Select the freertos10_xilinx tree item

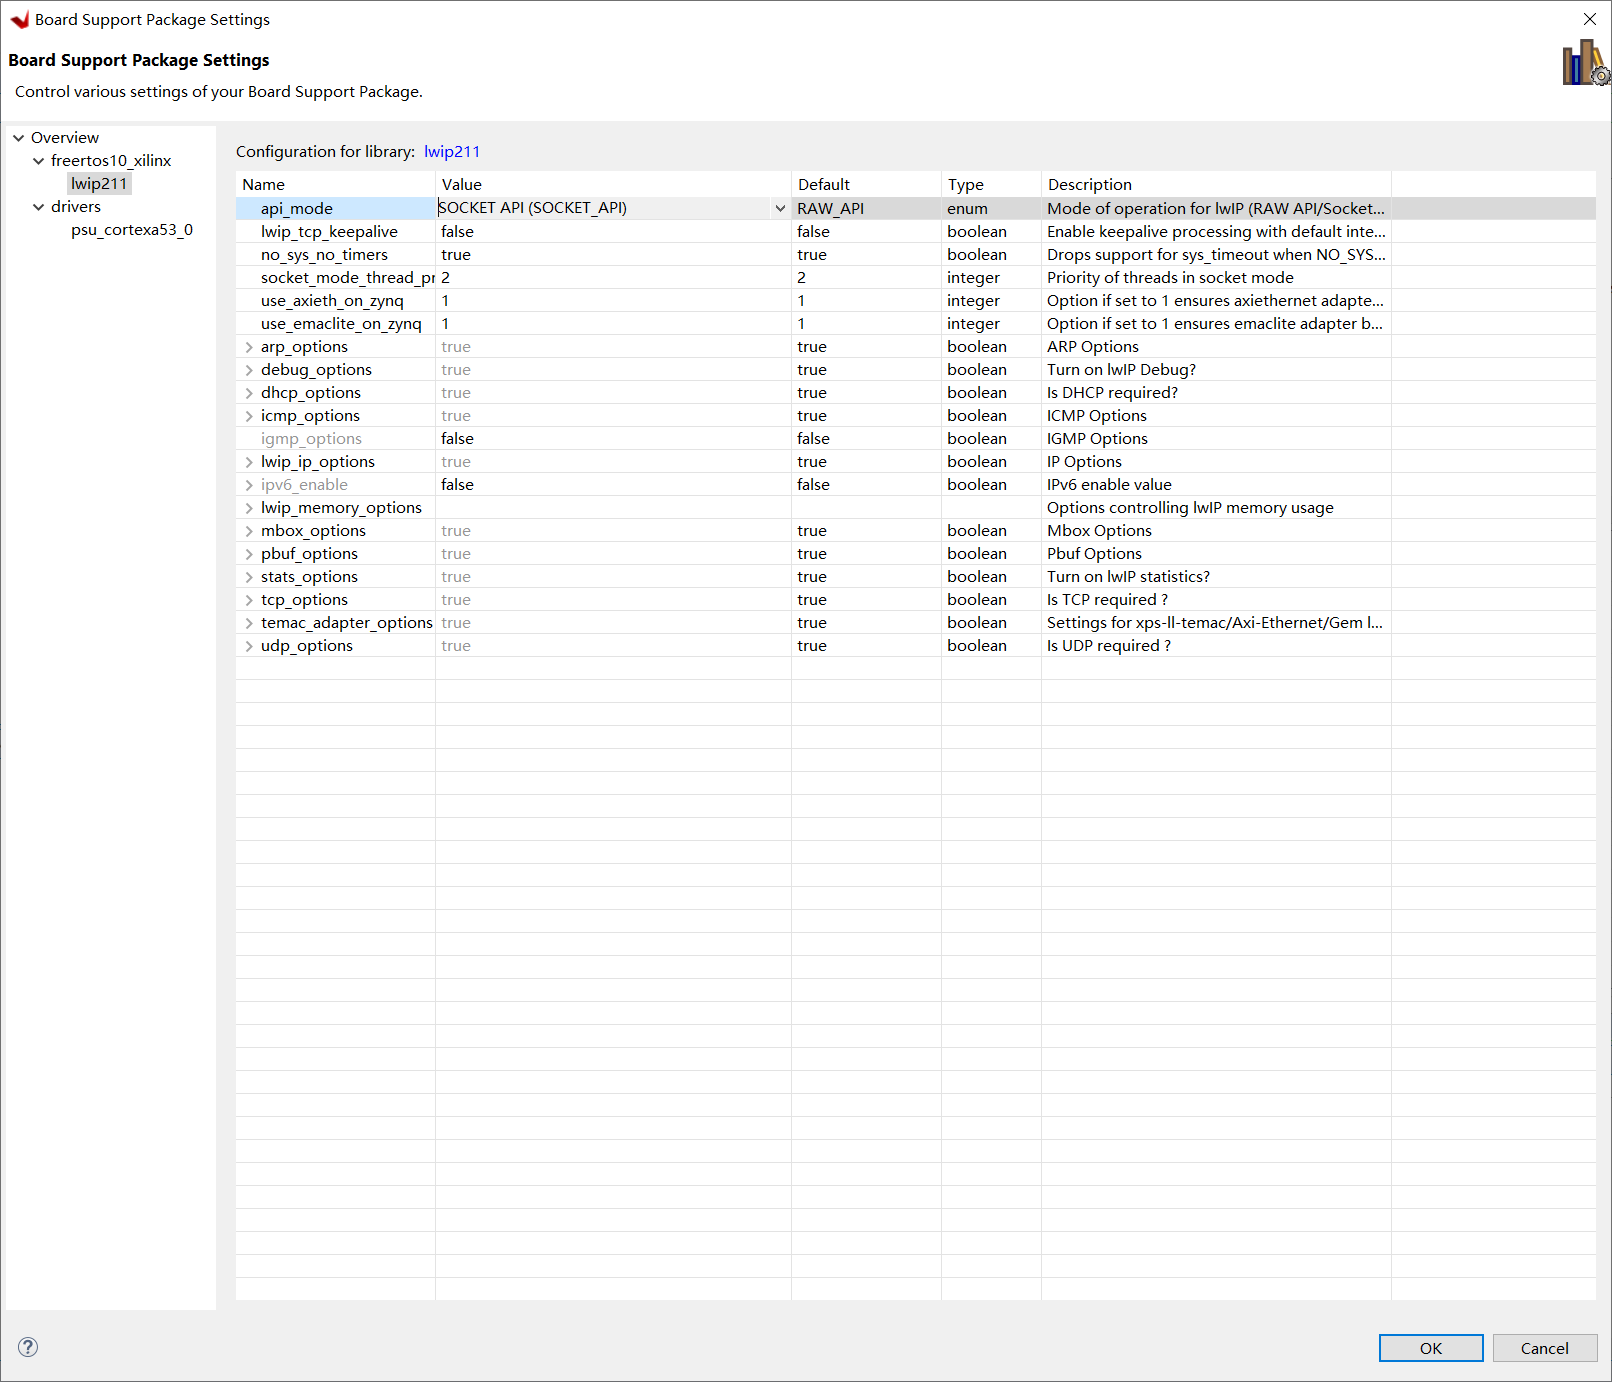point(111,161)
